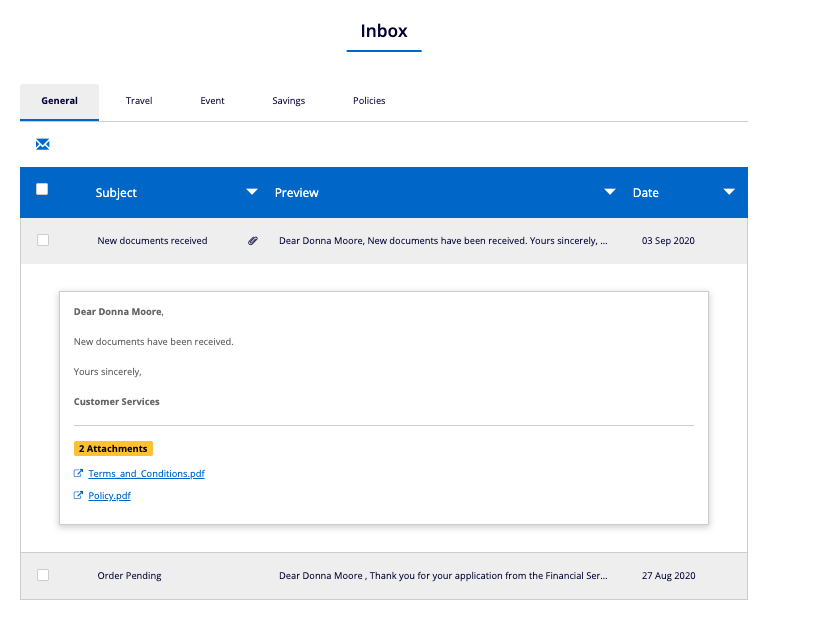This screenshot has width=817, height=626.
Task: Select the General tab
Action: (x=59, y=101)
